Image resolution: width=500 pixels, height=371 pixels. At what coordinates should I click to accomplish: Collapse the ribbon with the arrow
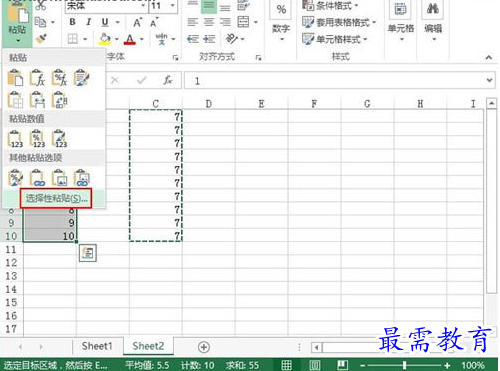point(489,57)
